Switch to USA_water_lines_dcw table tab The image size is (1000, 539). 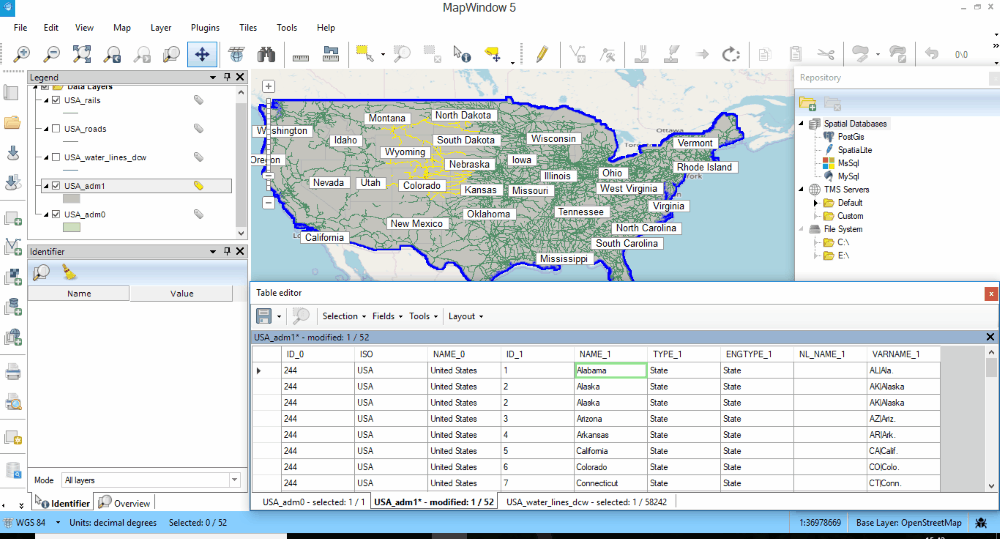tap(587, 502)
